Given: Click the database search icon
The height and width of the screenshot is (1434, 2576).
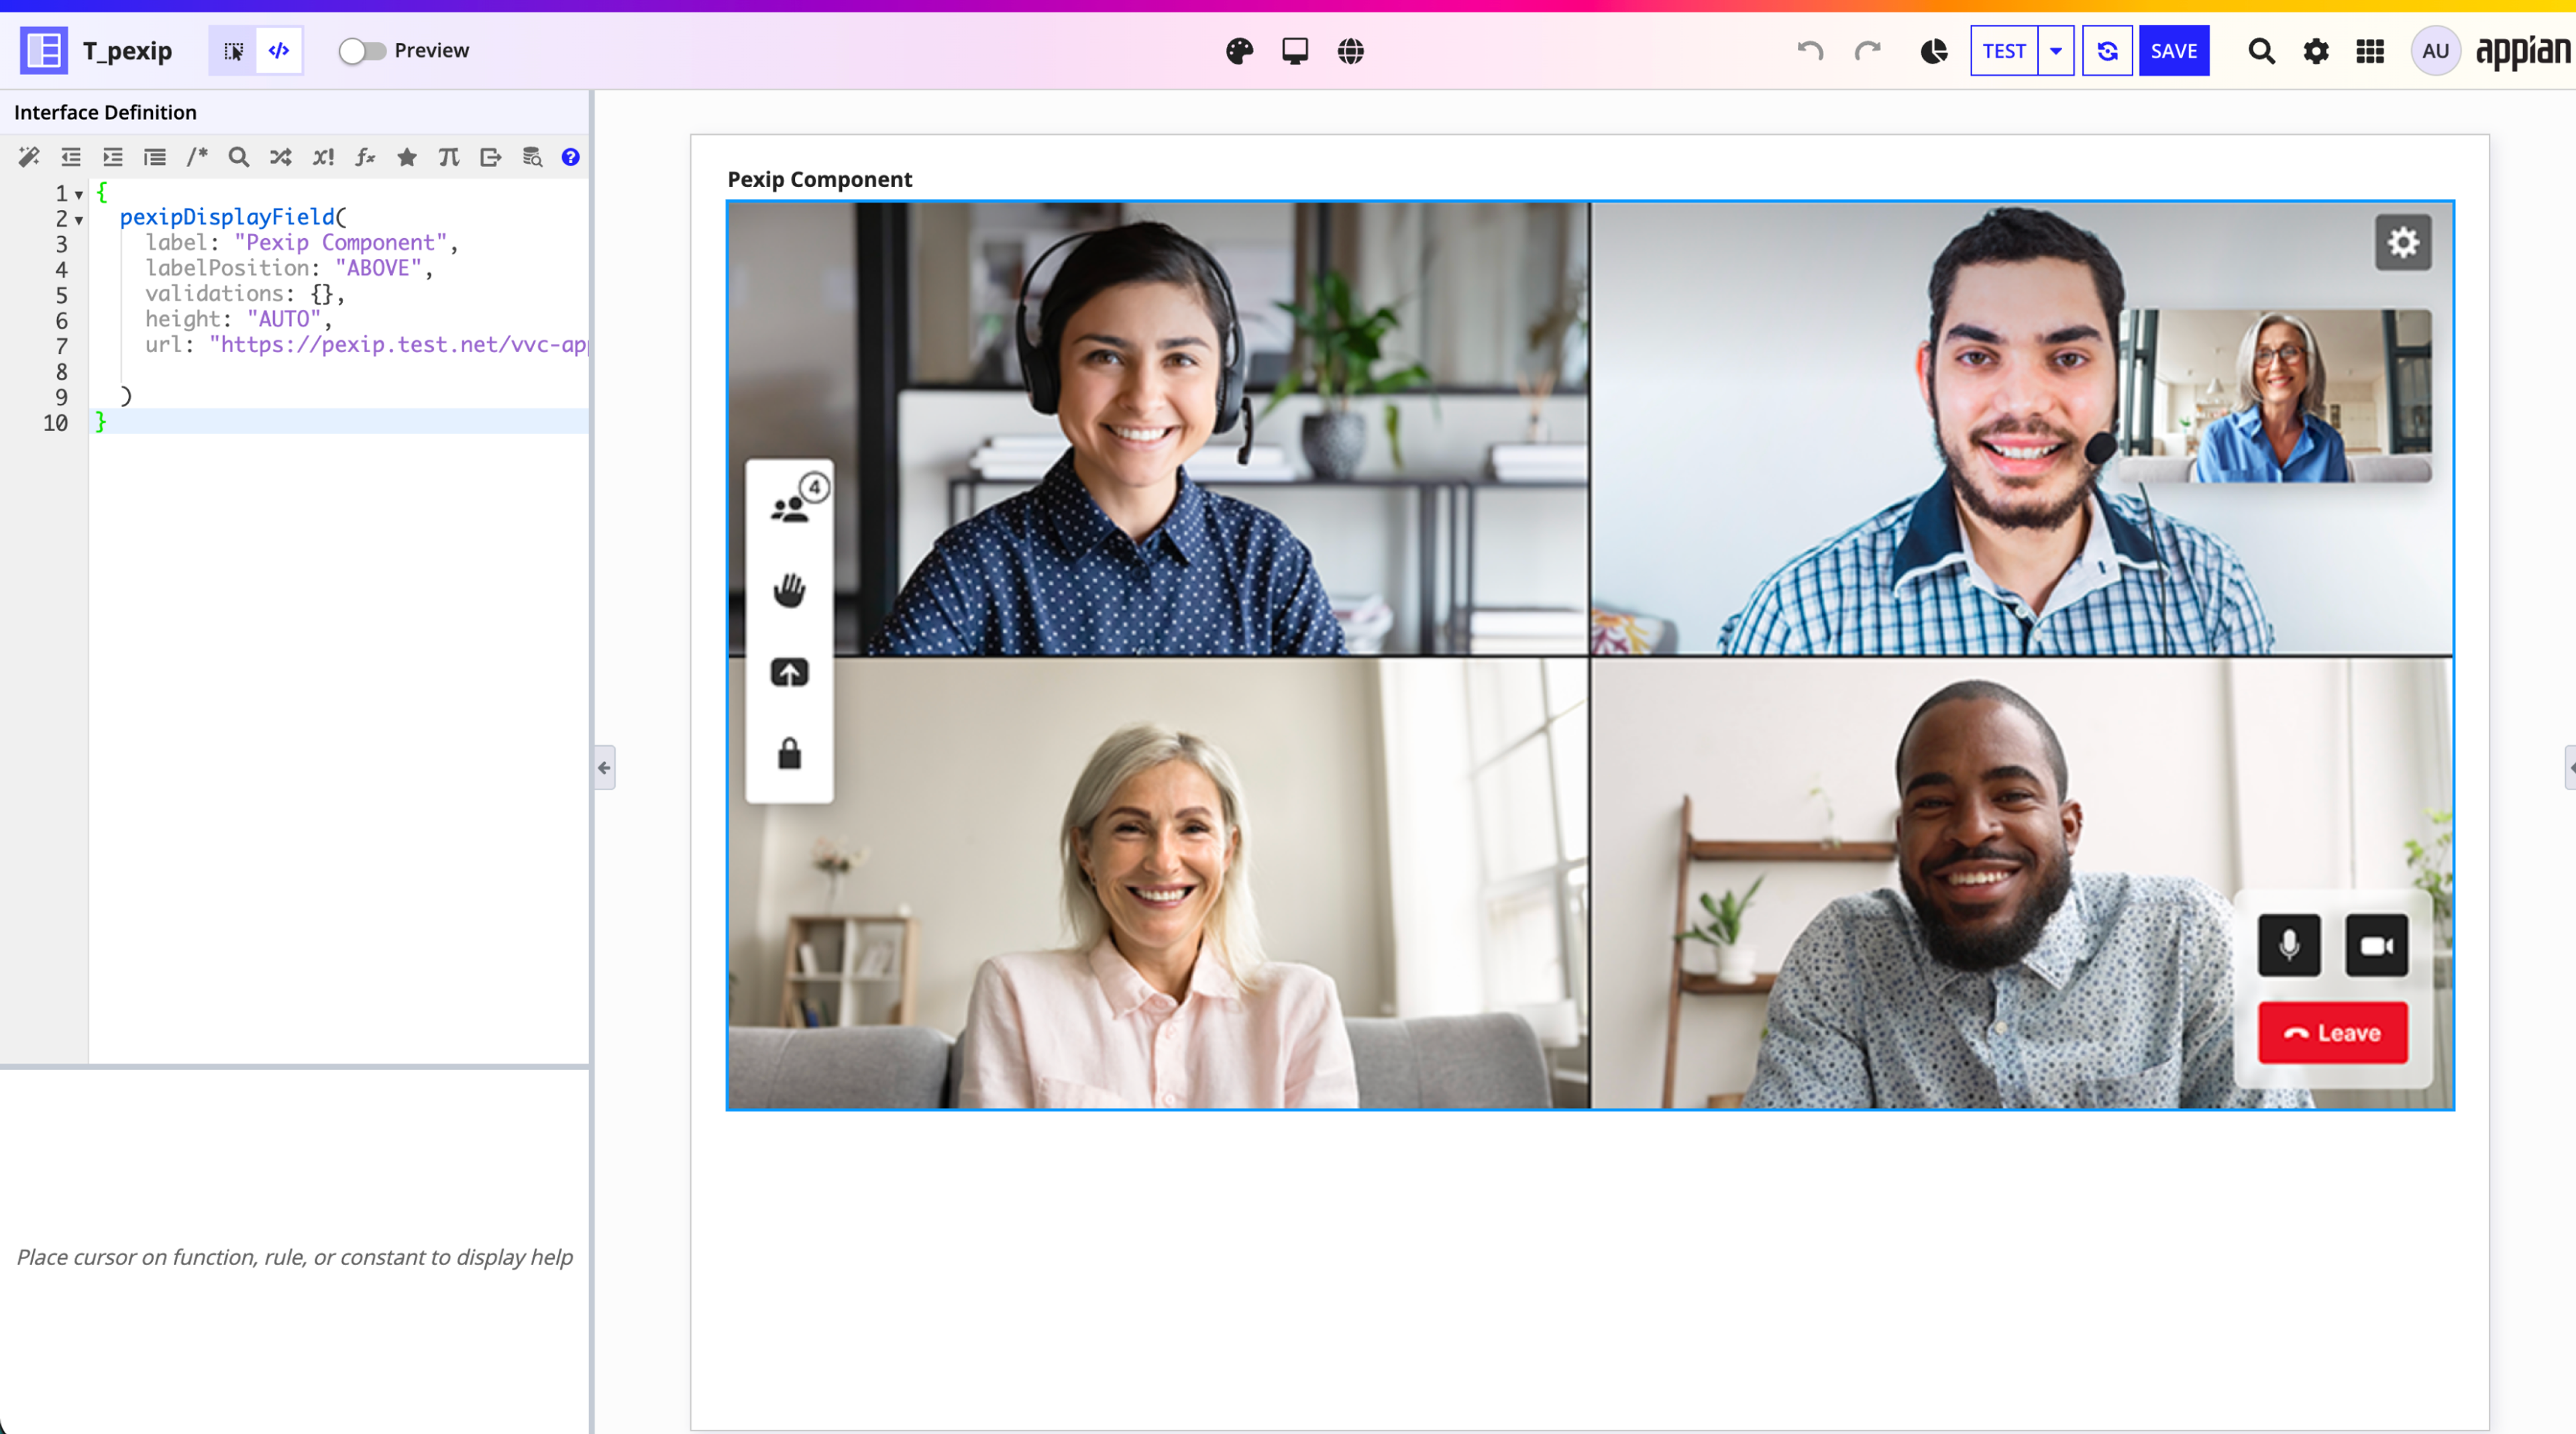Looking at the screenshot, I should pos(533,157).
